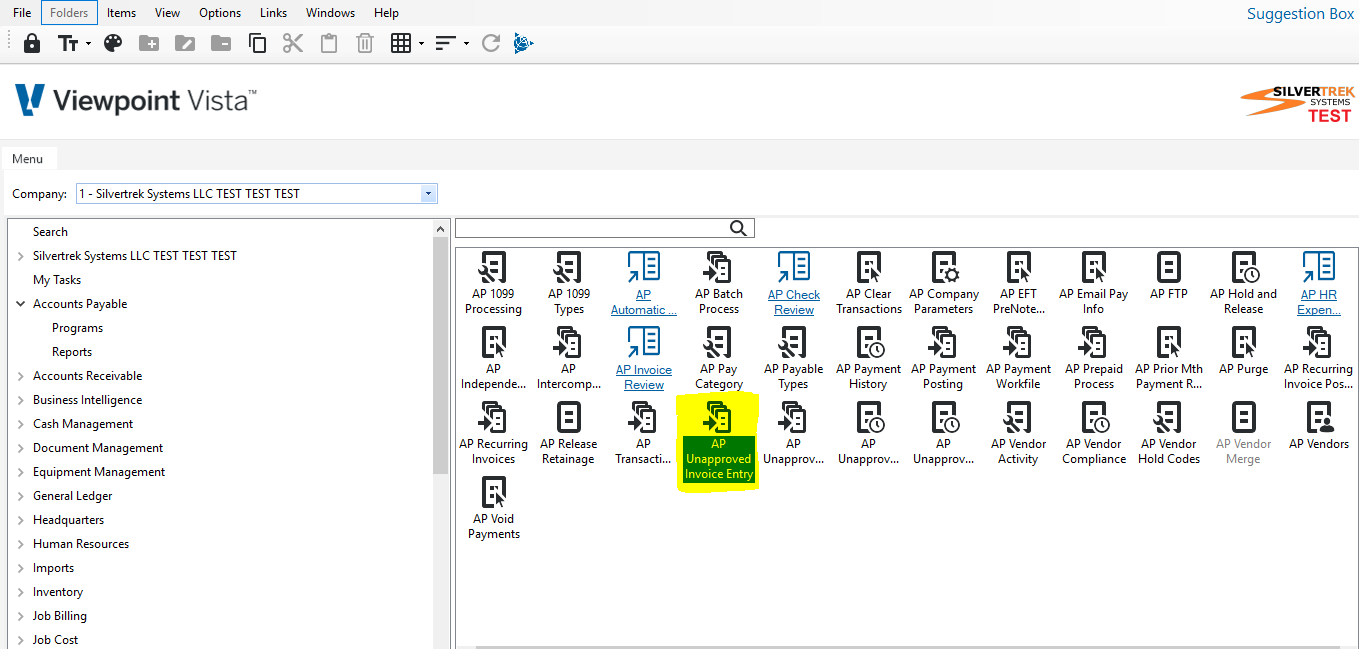Screen dimensions: 1359x649
Task: Open highlighted AP Unapproved Invoice Entry
Action: 719,441
